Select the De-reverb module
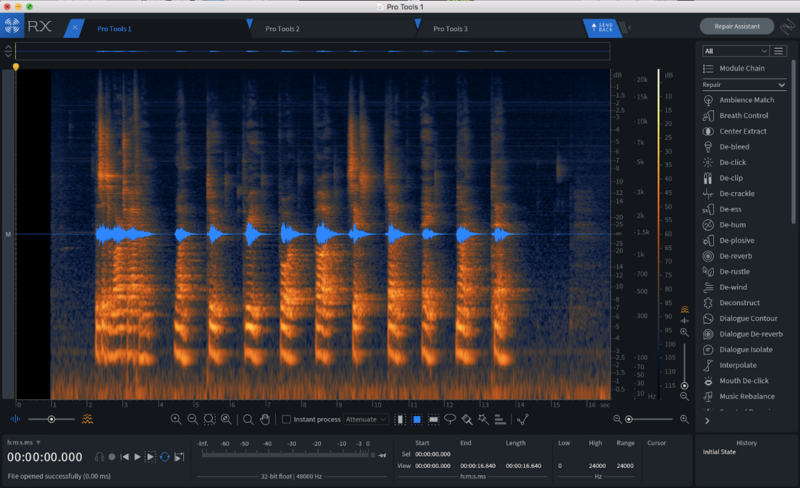 pyautogui.click(x=736, y=256)
